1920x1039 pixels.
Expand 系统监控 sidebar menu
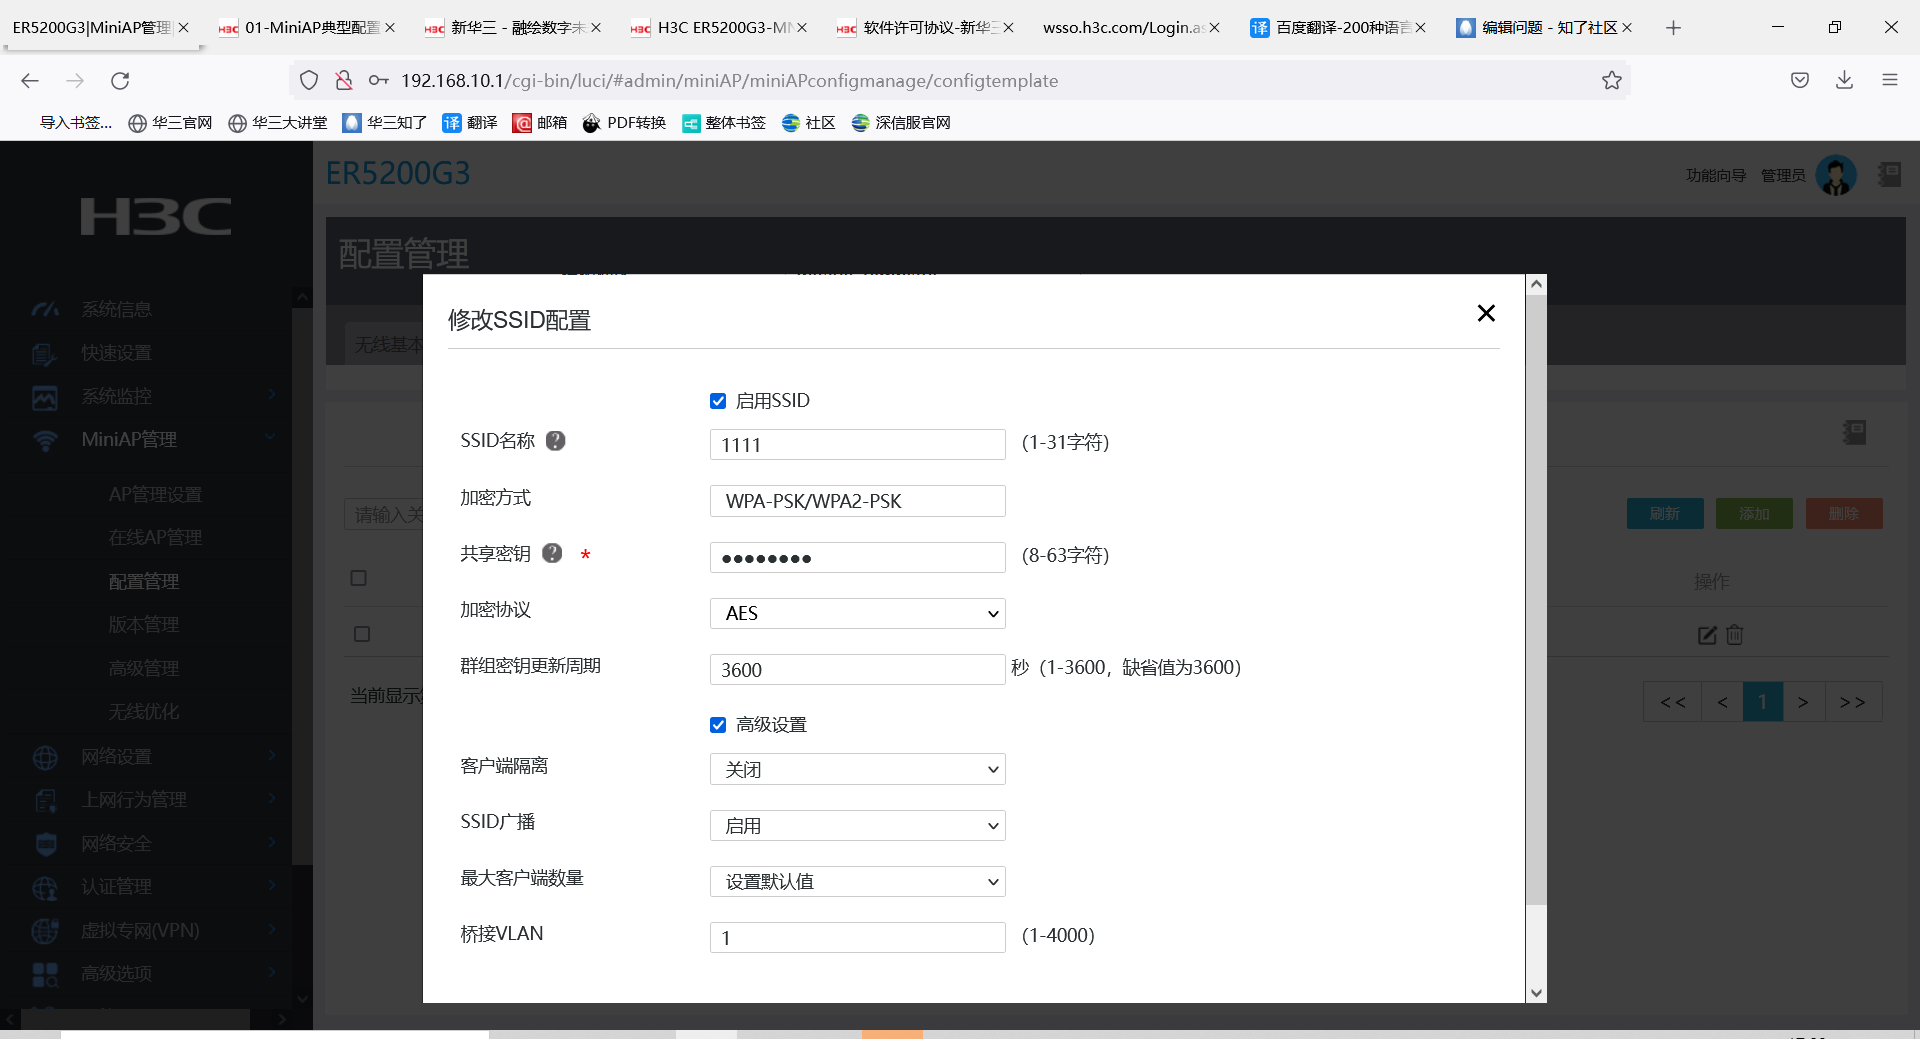[x=116, y=397]
